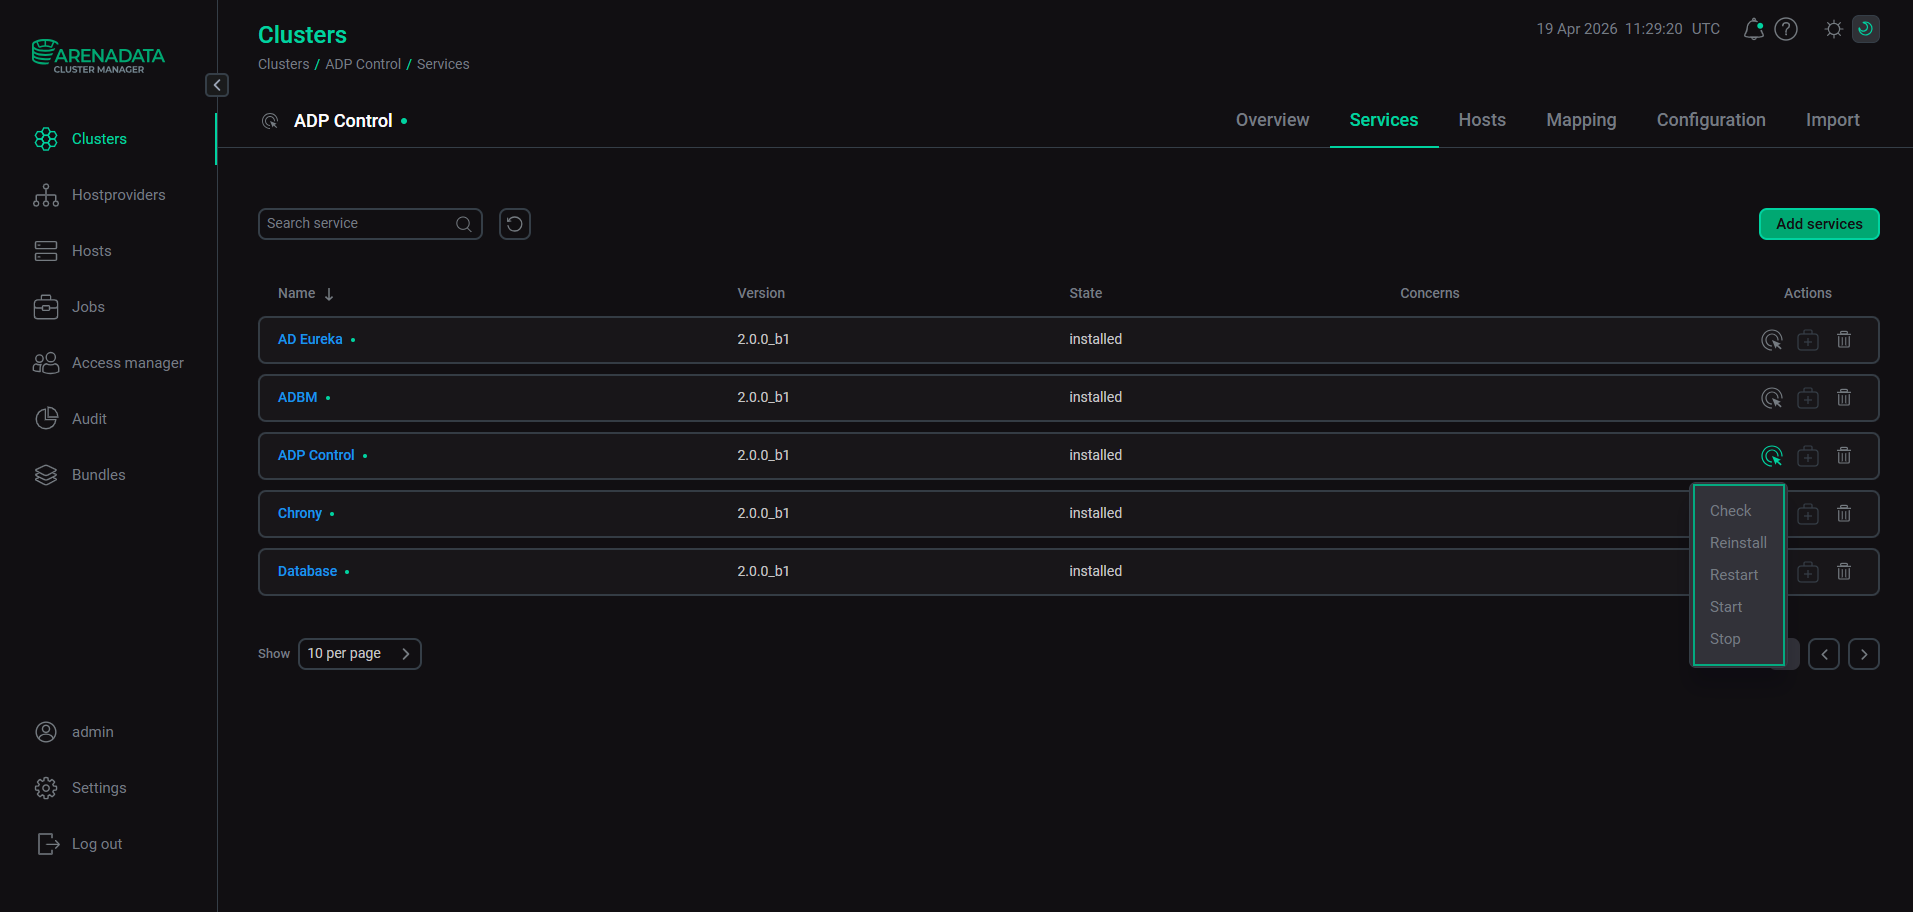Viewport: 1913px width, 912px height.
Task: Open the ADBM service link
Action: tap(297, 398)
